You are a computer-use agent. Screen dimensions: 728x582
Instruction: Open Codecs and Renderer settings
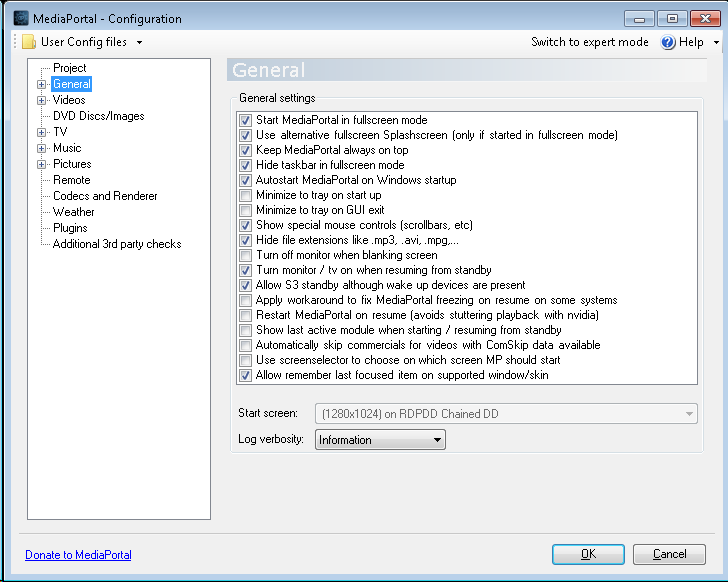[105, 196]
